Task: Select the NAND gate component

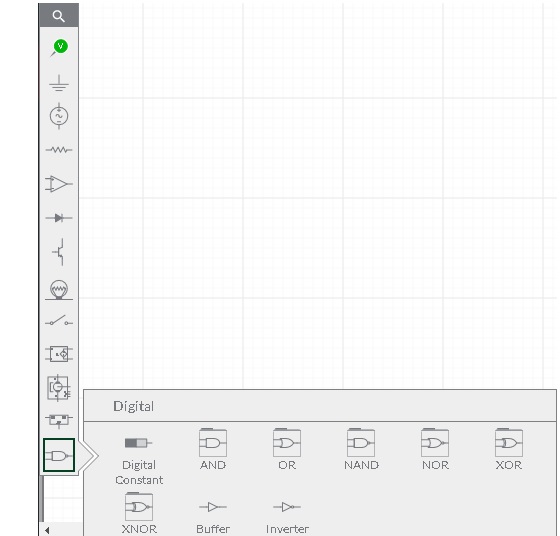Action: tap(361, 450)
